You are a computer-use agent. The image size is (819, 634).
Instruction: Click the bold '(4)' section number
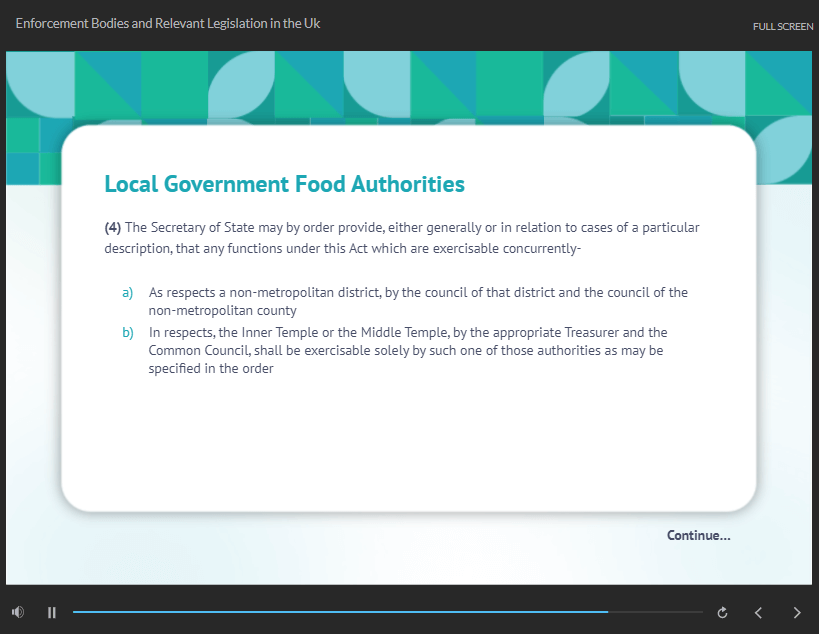point(113,227)
